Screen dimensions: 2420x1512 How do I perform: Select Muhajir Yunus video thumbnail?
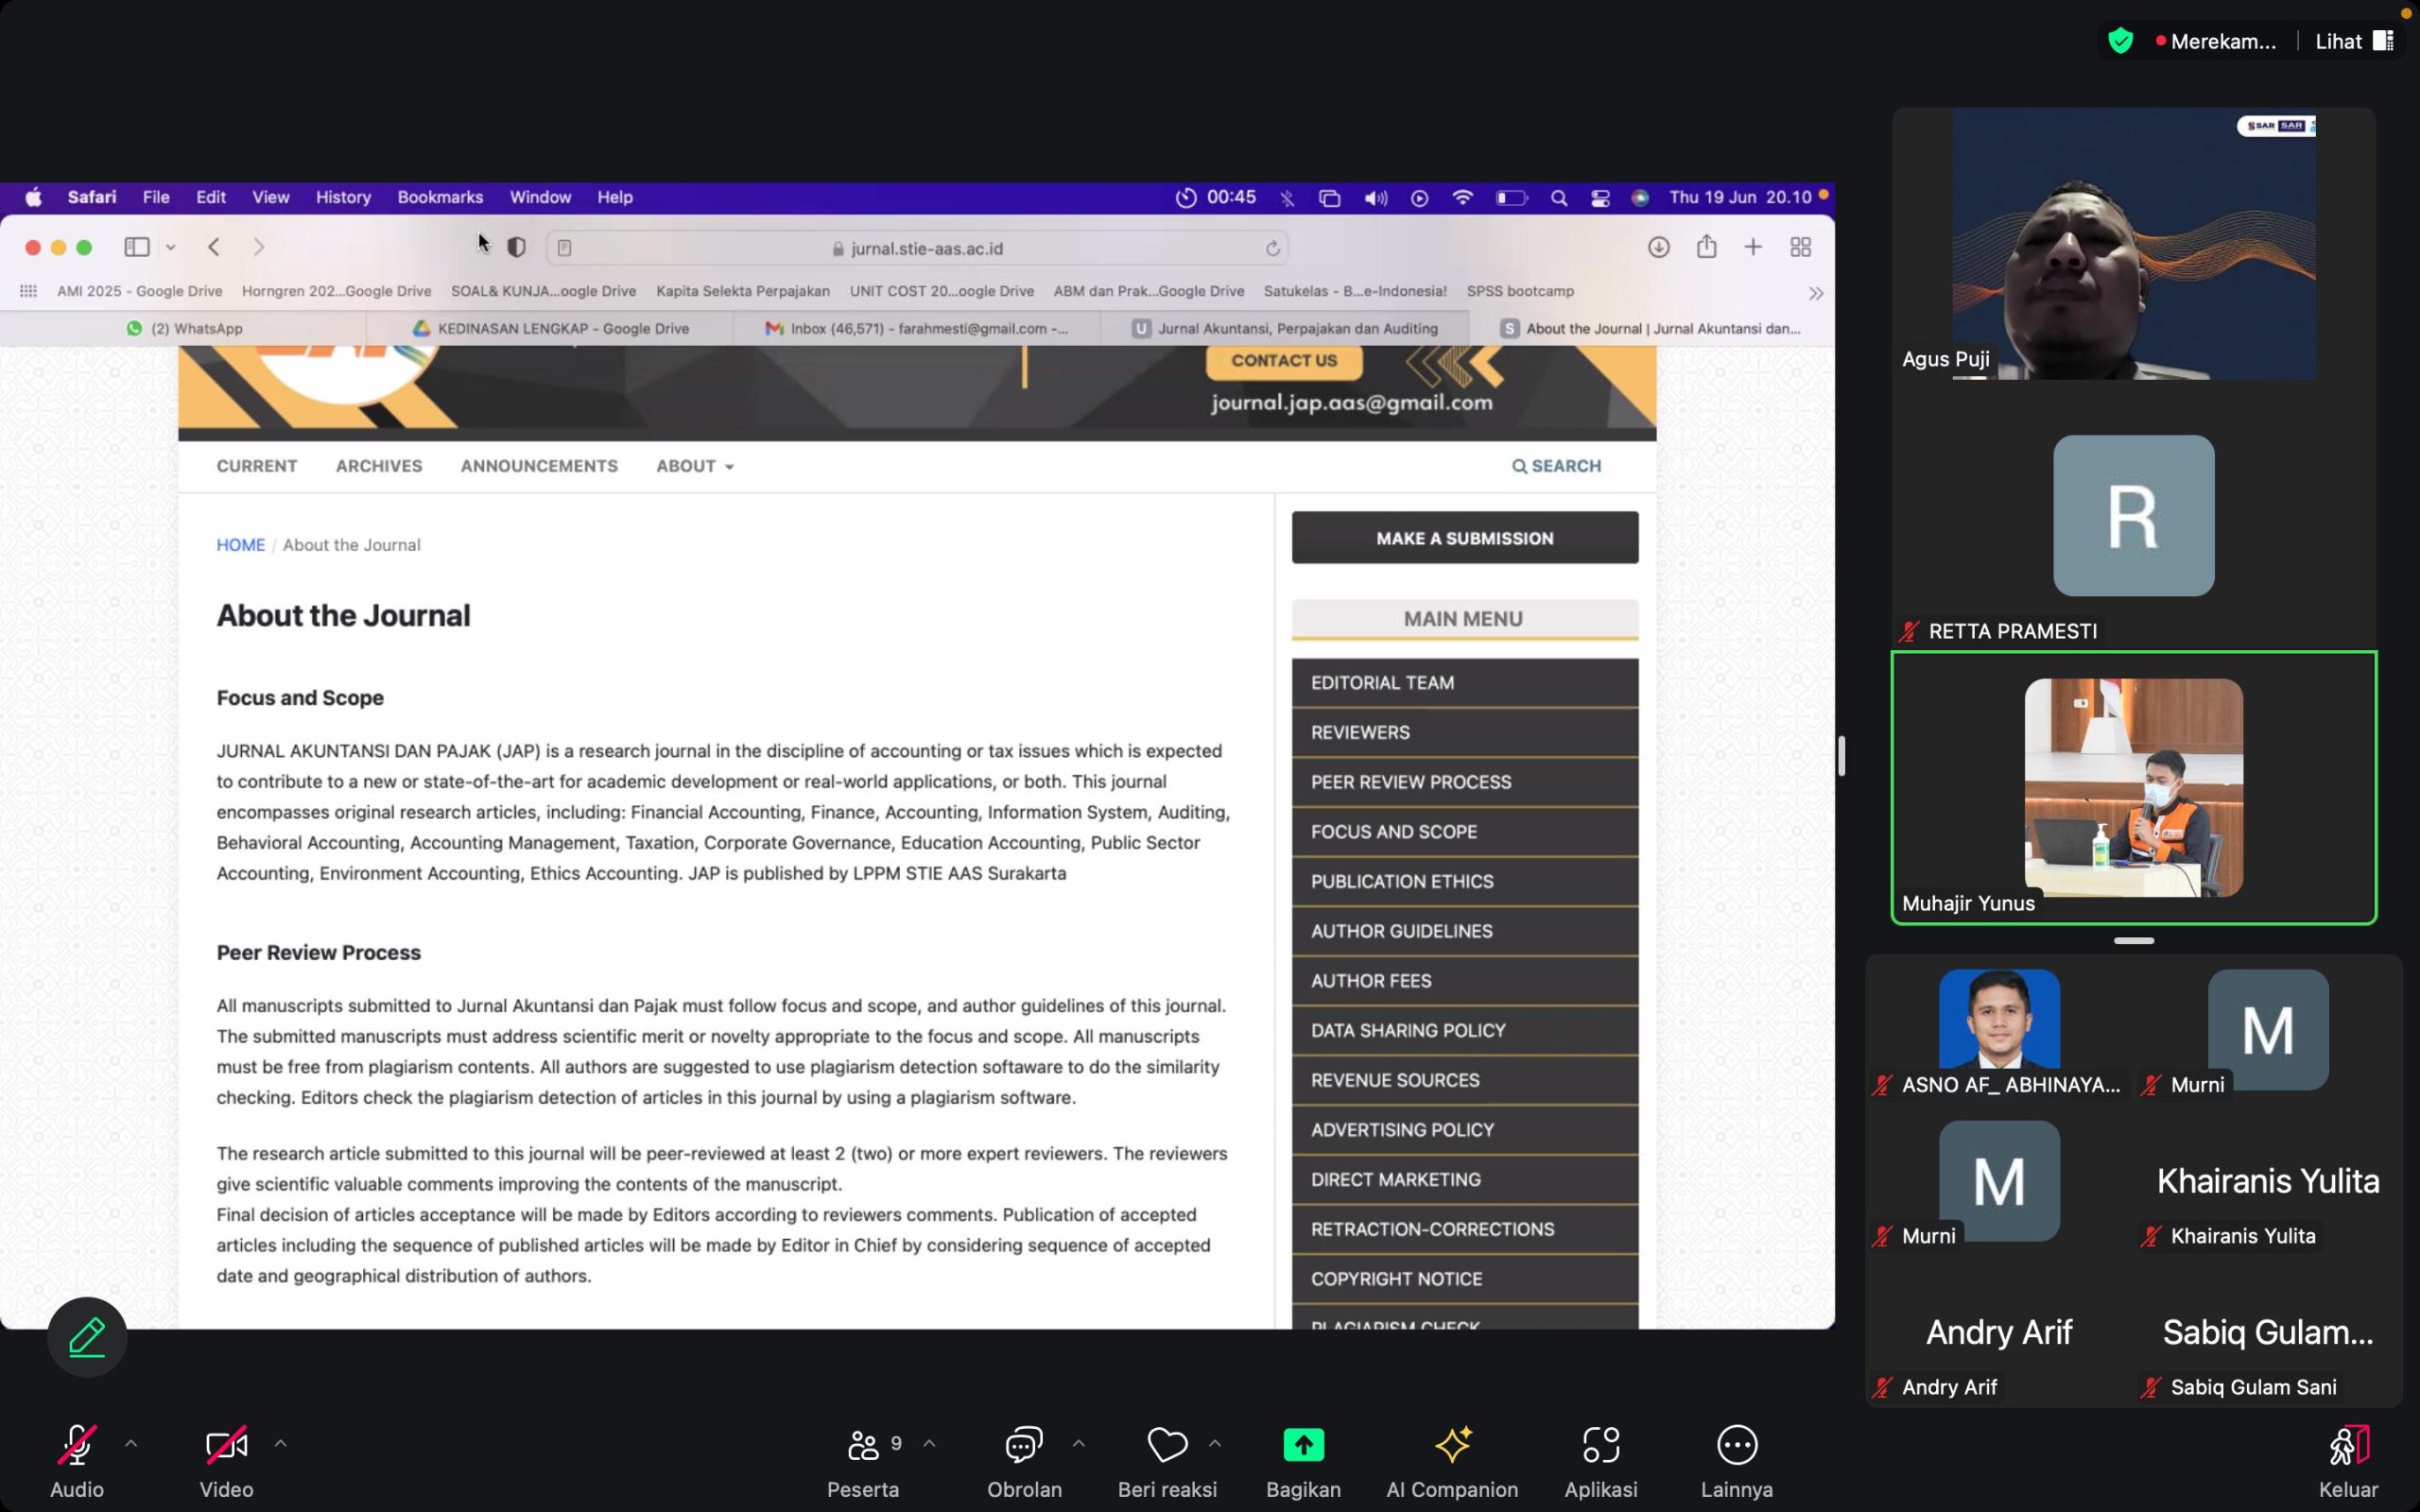click(2133, 788)
